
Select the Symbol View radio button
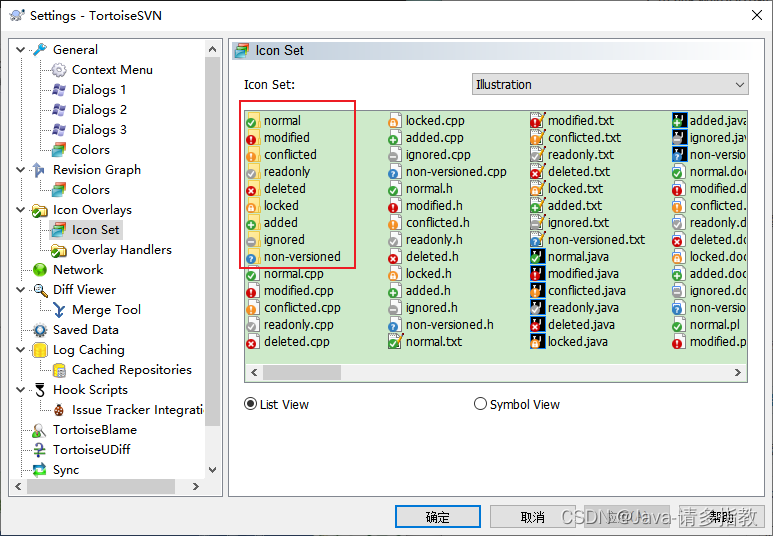coord(480,404)
